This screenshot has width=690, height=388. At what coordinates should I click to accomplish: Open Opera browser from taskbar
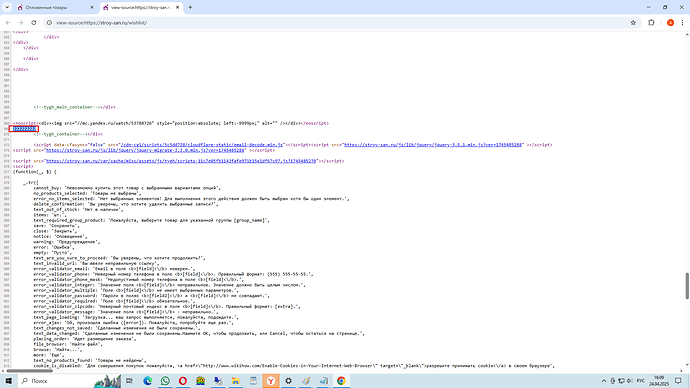pyautogui.click(x=183, y=381)
